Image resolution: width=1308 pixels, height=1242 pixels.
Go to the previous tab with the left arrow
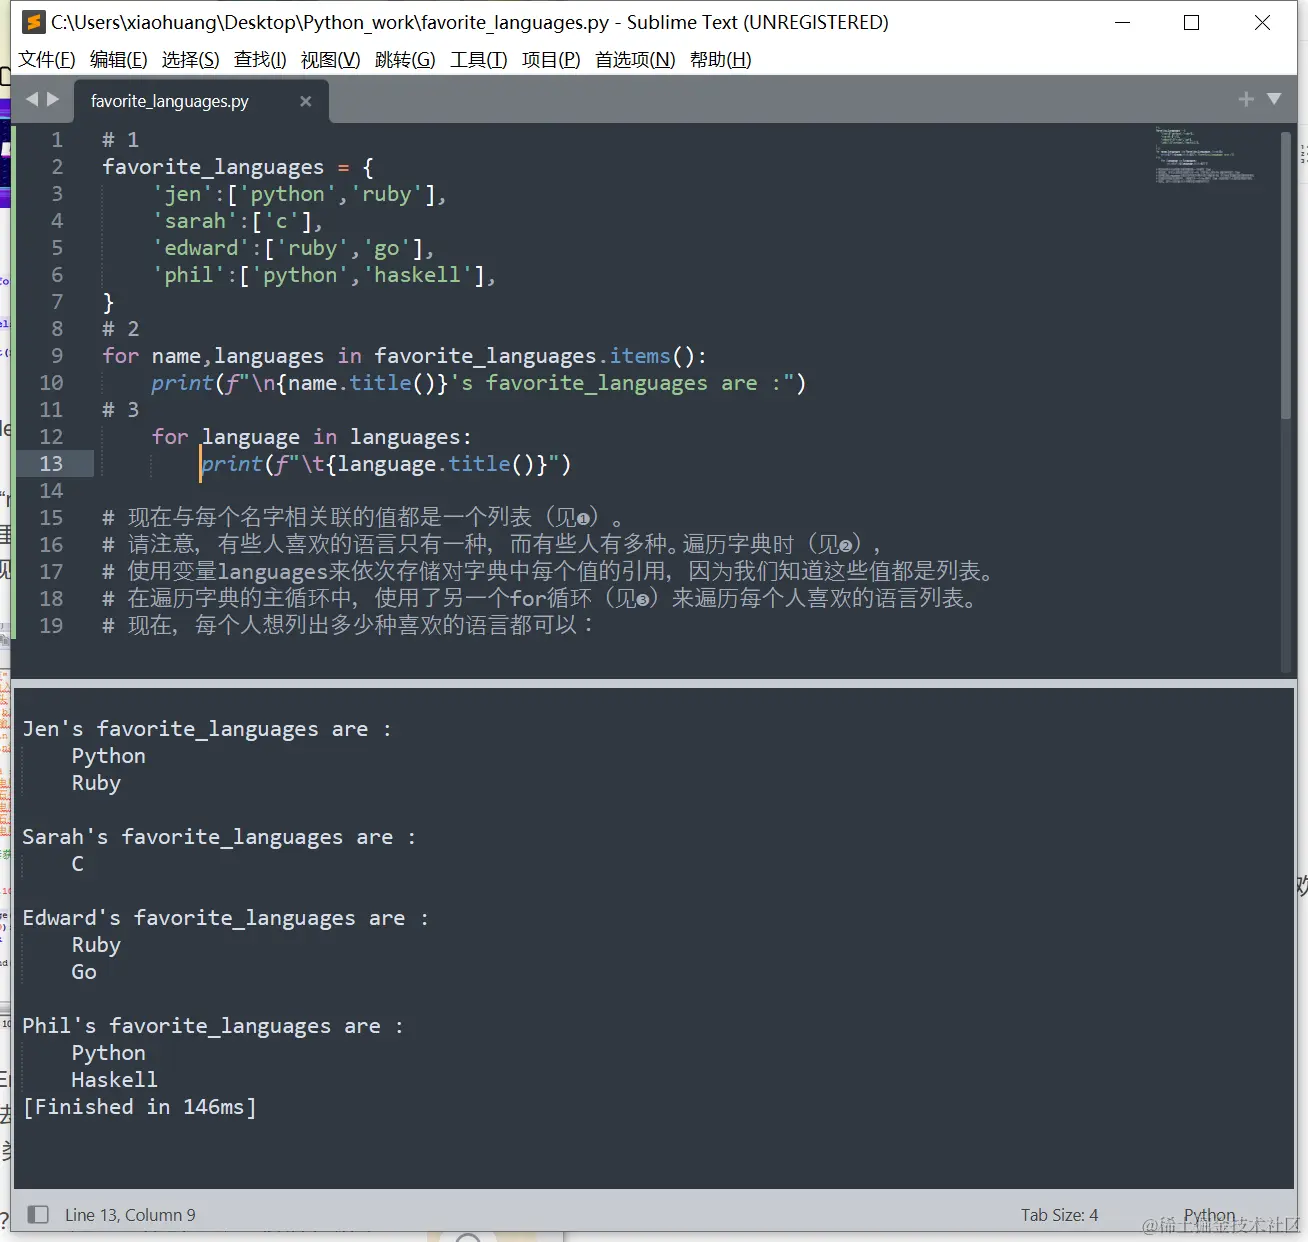(32, 99)
